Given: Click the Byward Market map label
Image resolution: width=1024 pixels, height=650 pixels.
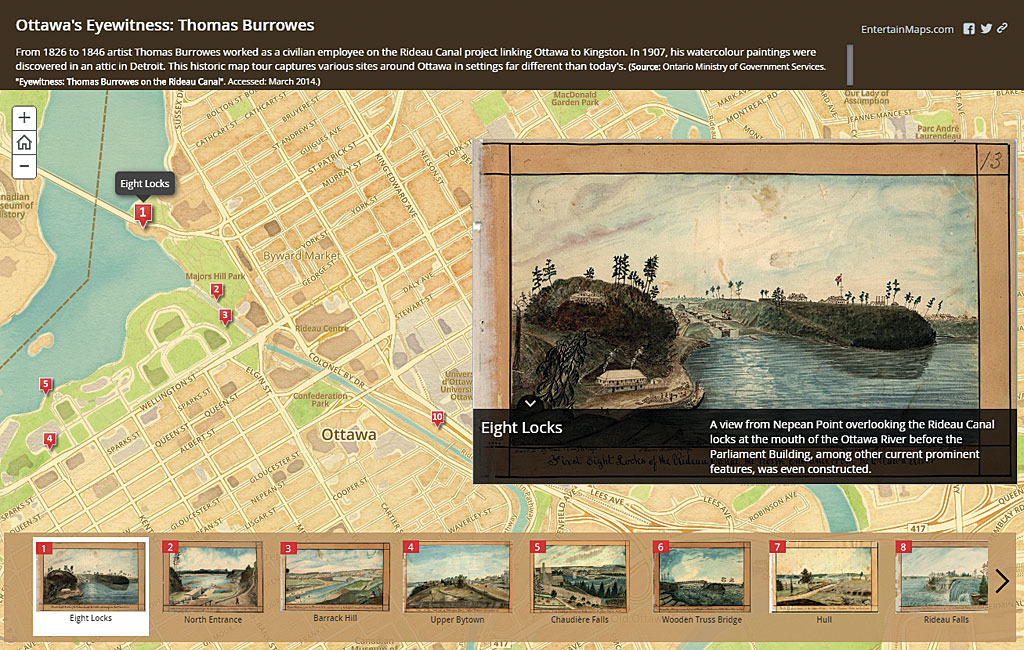Looking at the screenshot, I should 301,255.
